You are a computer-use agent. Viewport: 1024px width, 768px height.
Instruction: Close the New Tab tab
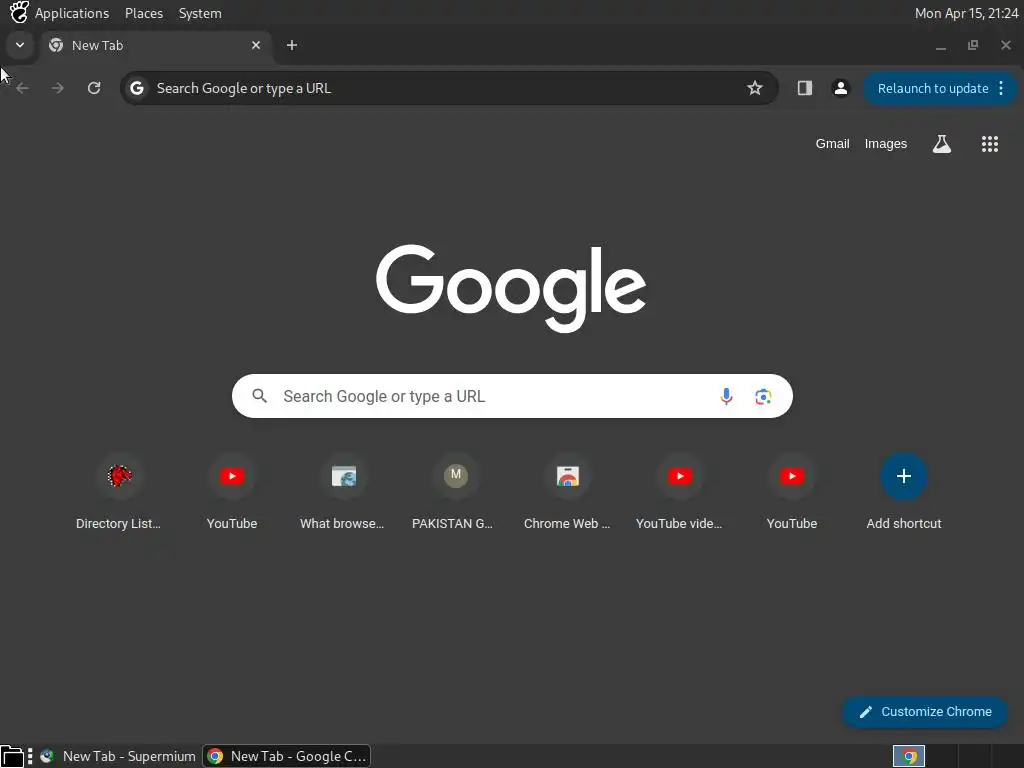[256, 45]
